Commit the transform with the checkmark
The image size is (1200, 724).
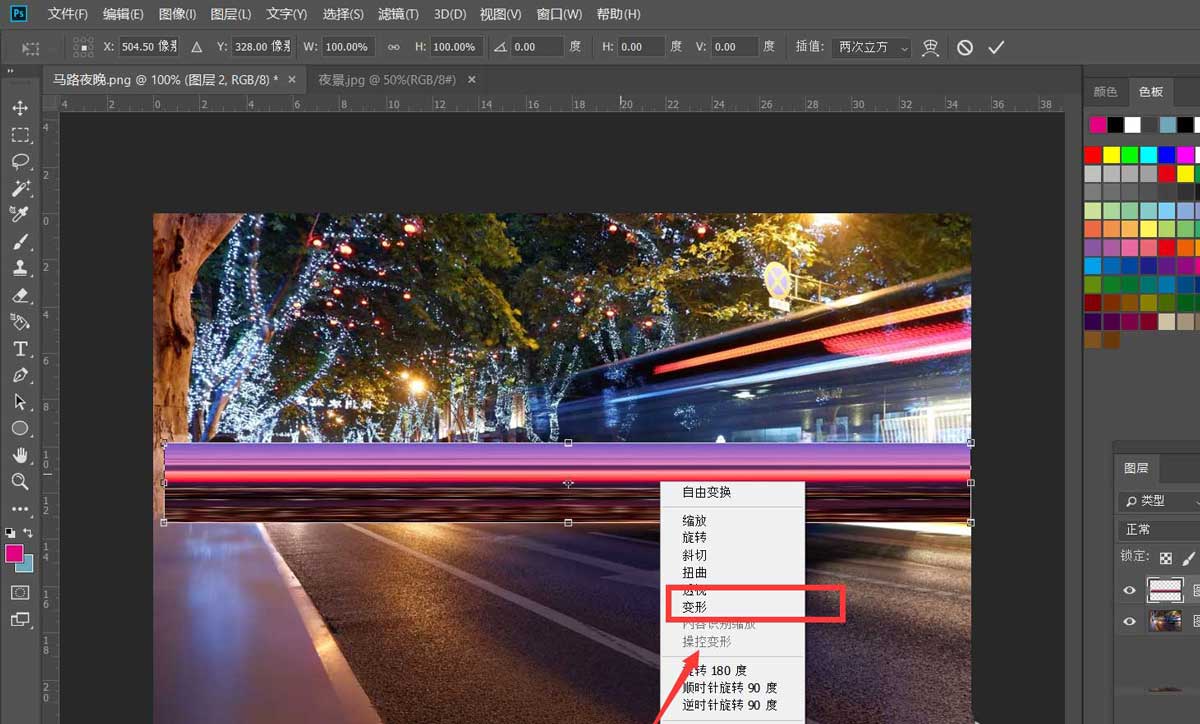coord(996,47)
